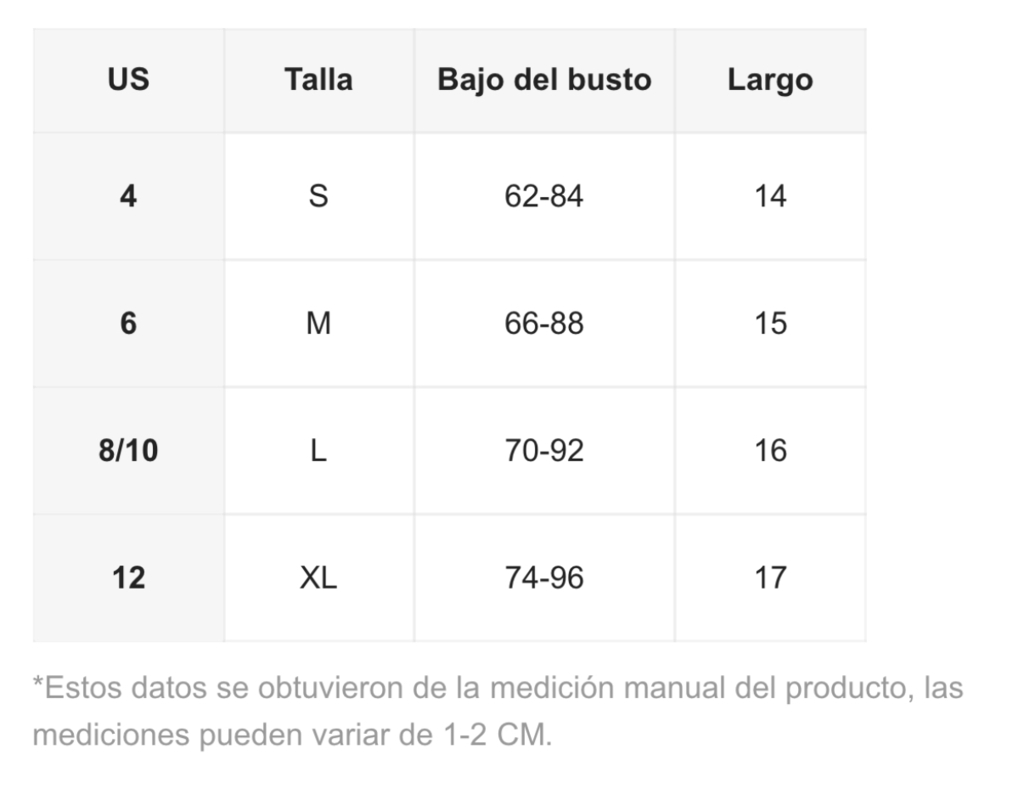Image resolution: width=1024 pixels, height=789 pixels.
Task: Click the US column header
Action: (x=129, y=80)
